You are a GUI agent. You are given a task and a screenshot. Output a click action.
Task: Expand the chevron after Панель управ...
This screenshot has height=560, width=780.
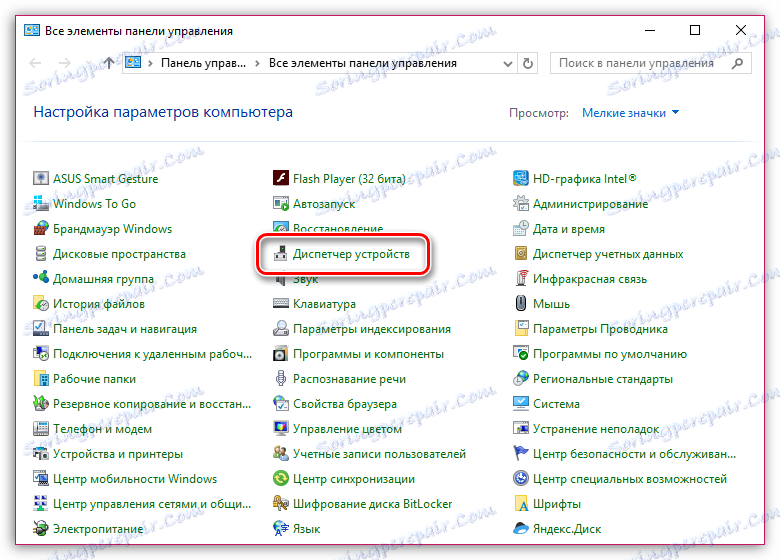tap(257, 64)
